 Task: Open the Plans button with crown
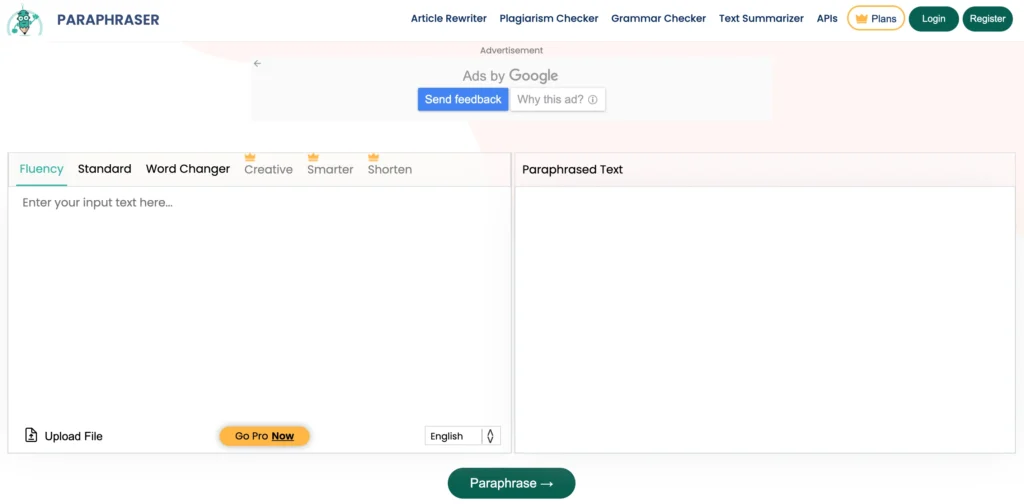[x=876, y=18]
